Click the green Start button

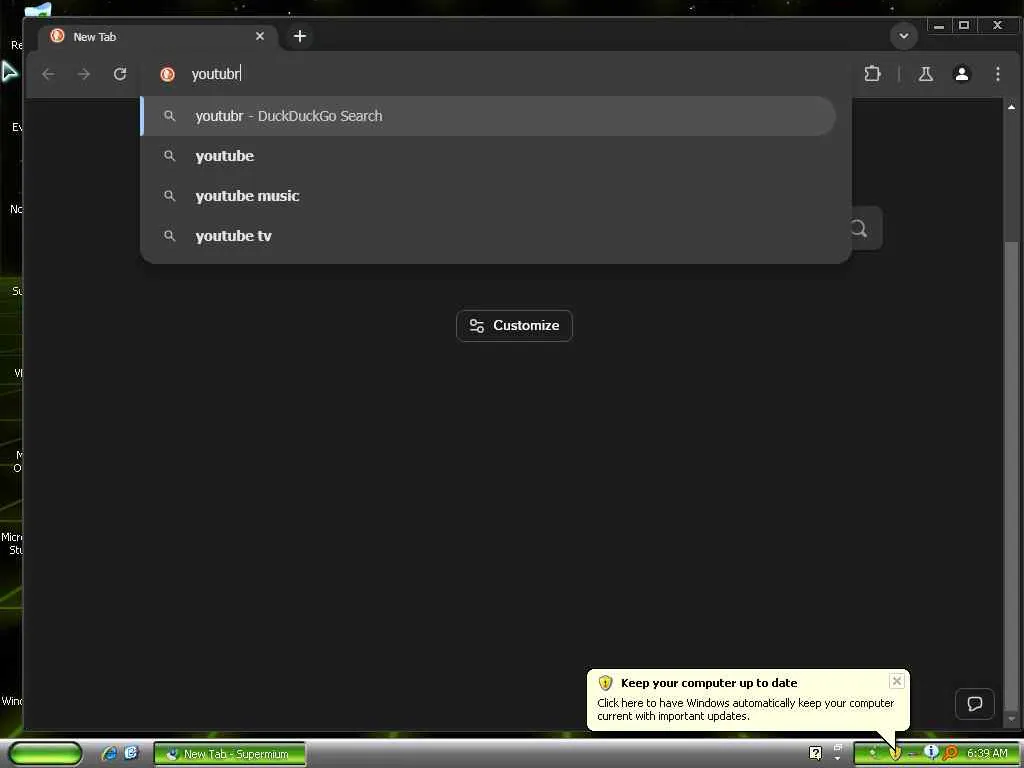tap(46, 753)
